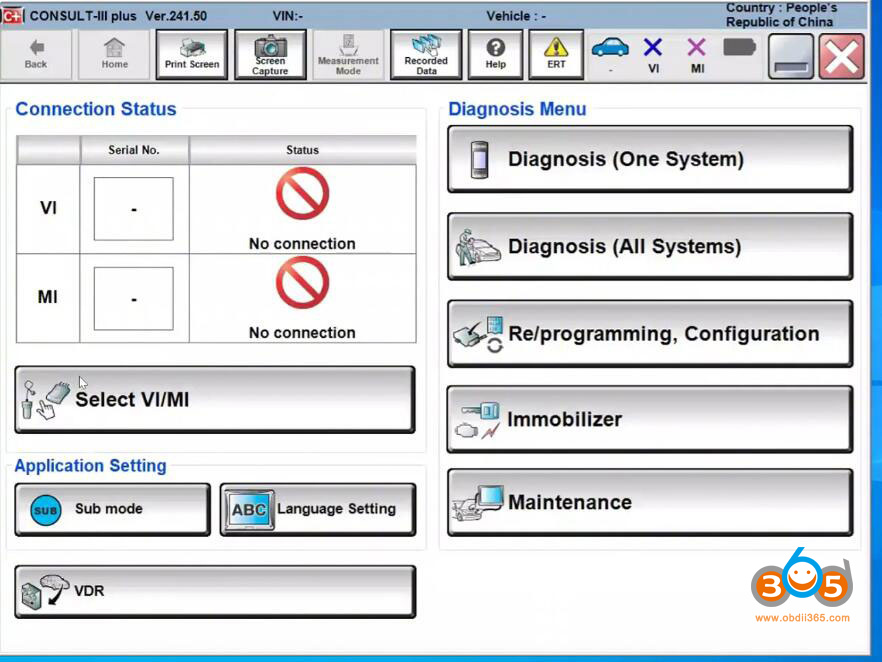Click the VI serial number field
This screenshot has width=882, height=662.
[x=134, y=209]
